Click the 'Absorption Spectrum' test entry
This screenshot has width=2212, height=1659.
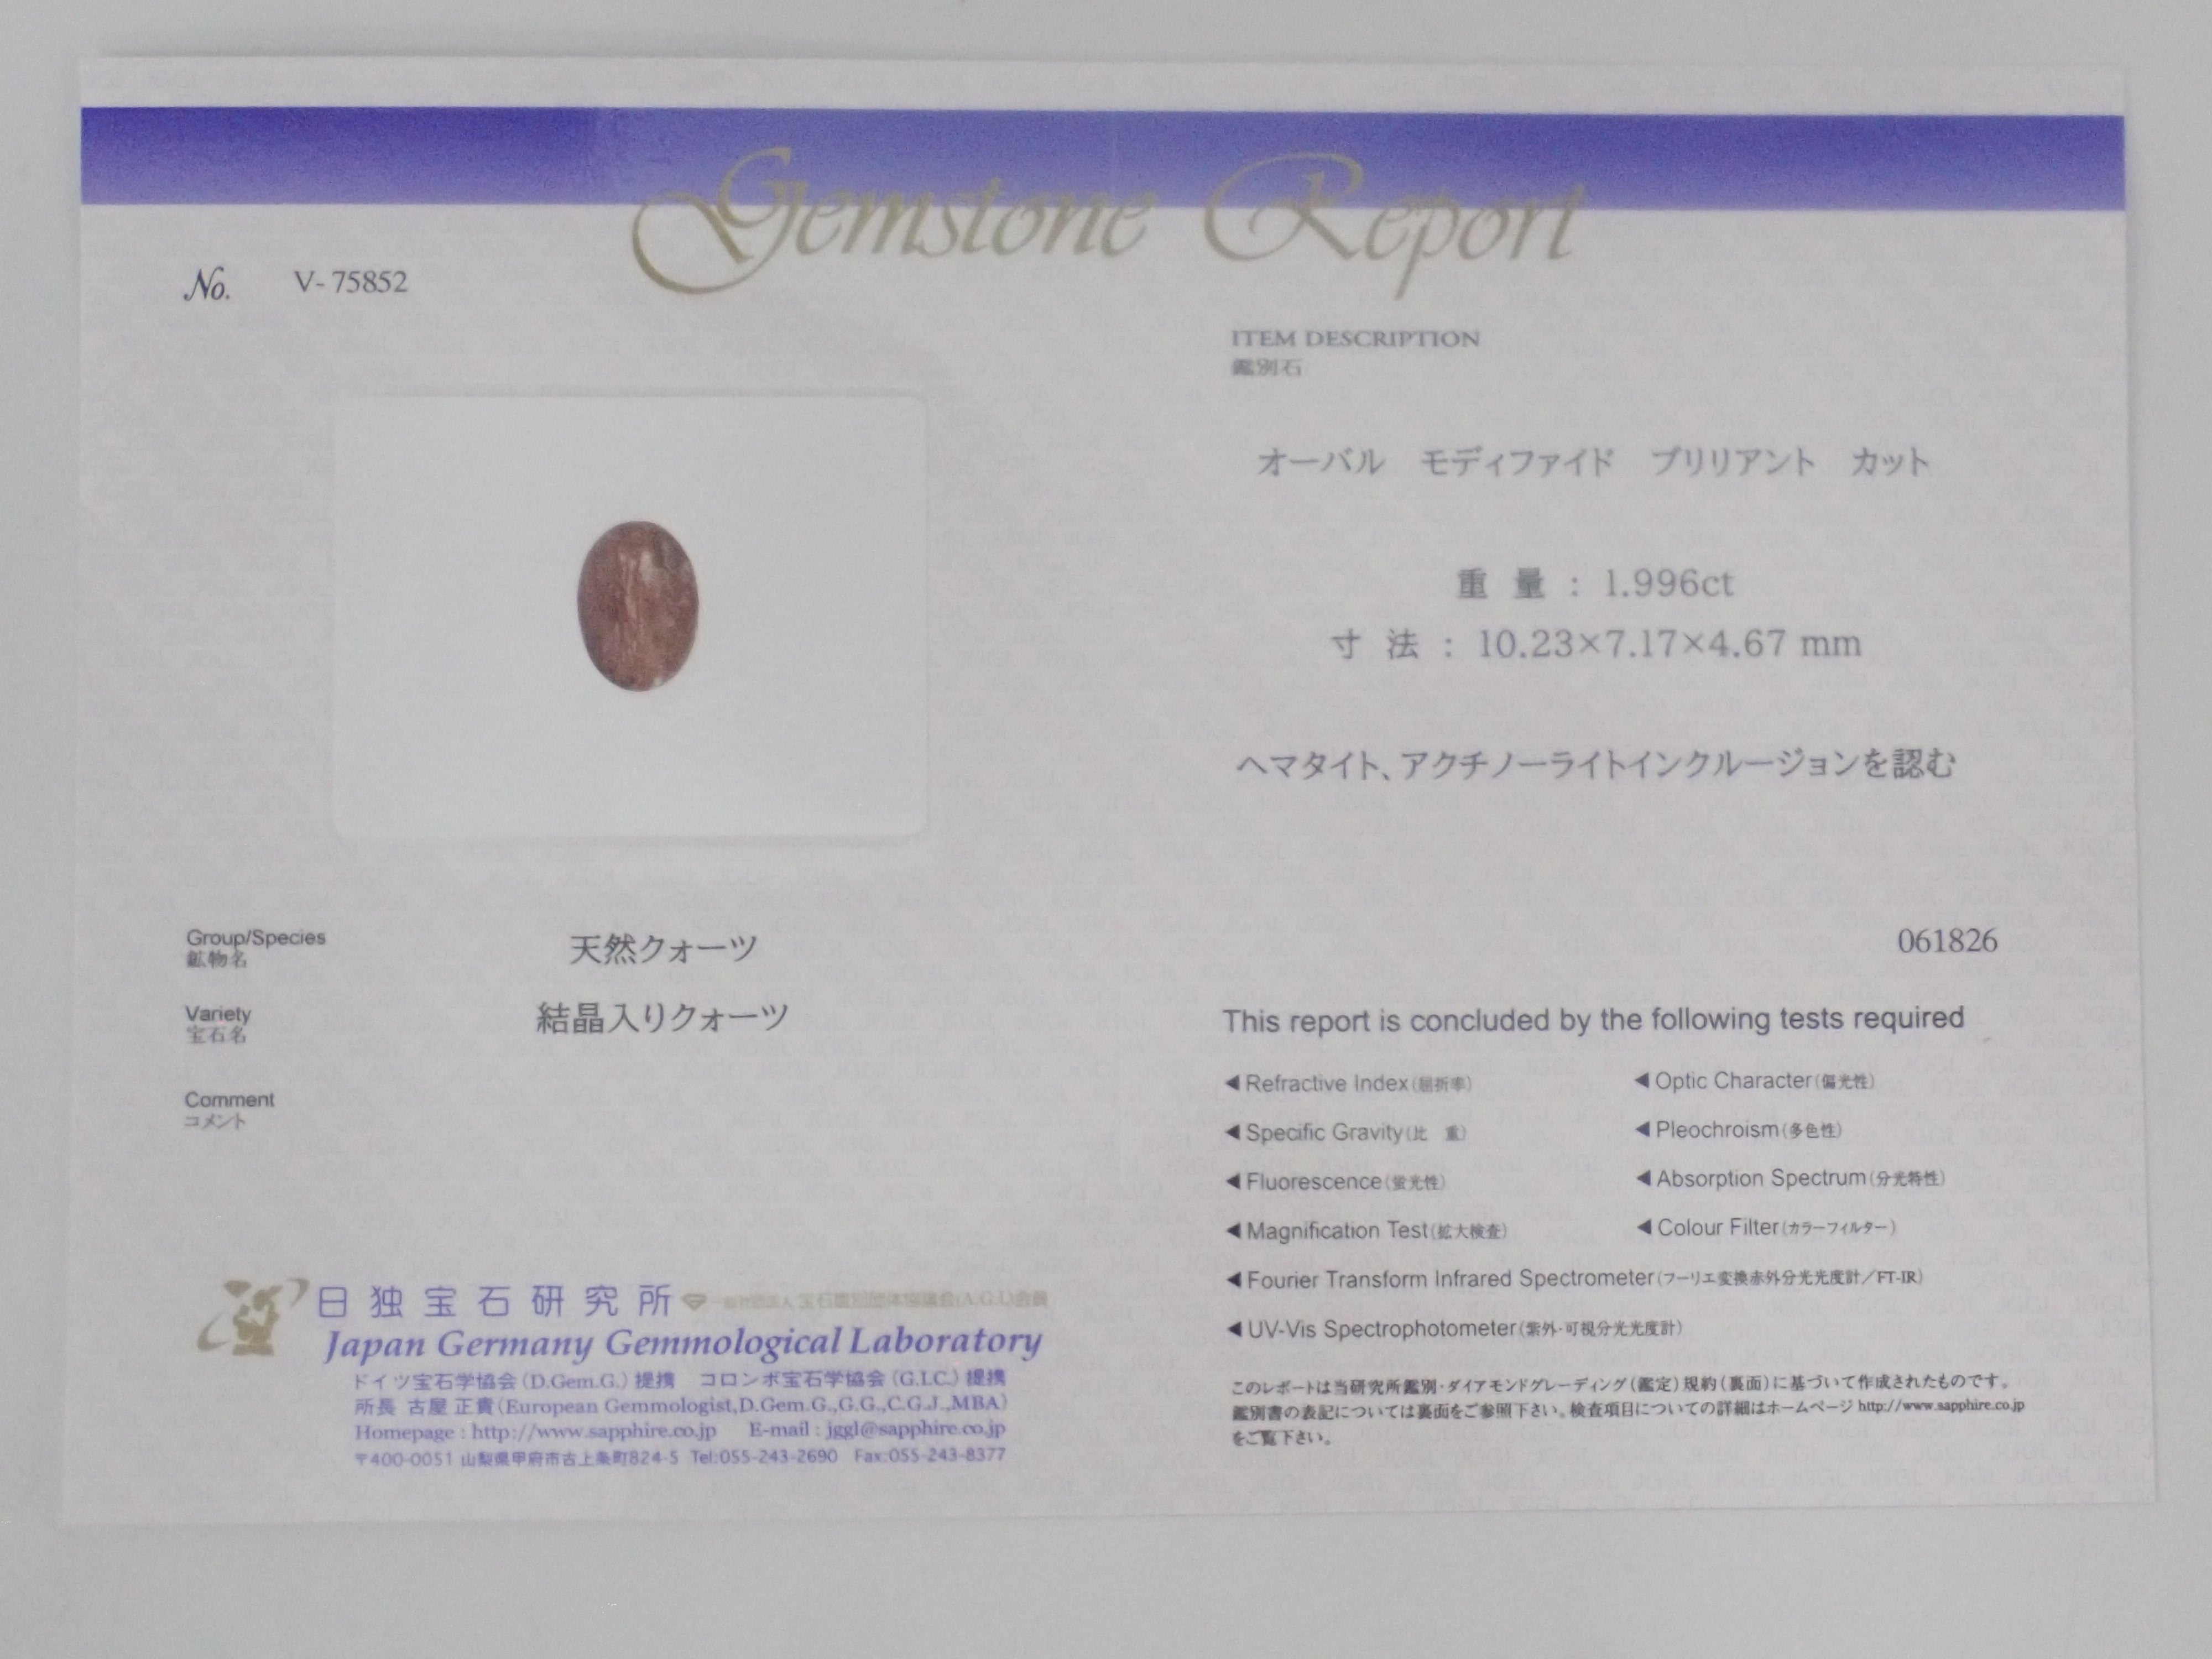click(x=1790, y=1179)
